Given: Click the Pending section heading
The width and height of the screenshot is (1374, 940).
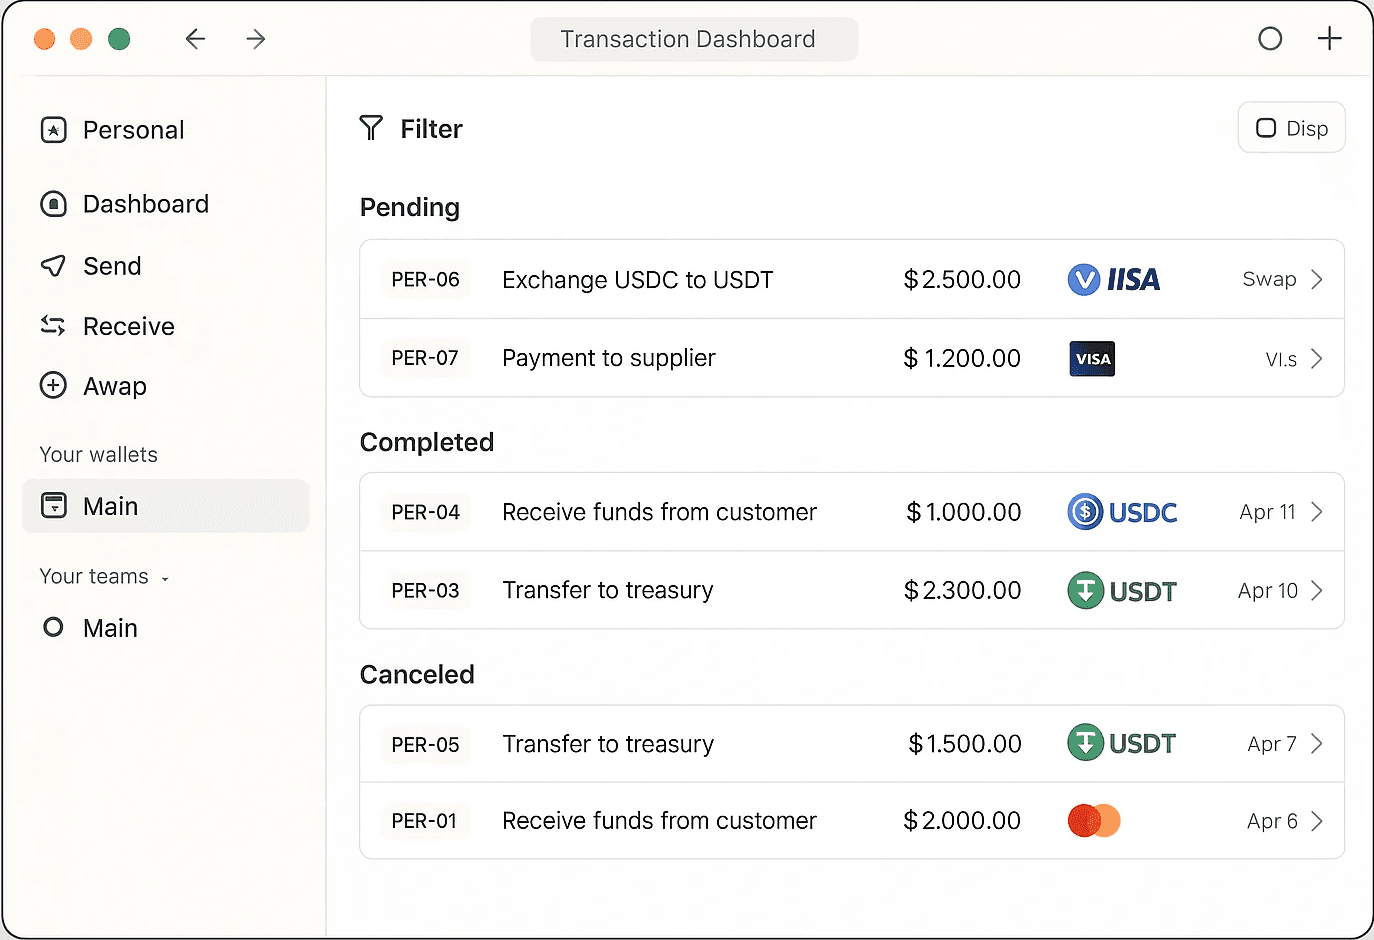Looking at the screenshot, I should point(410,207).
